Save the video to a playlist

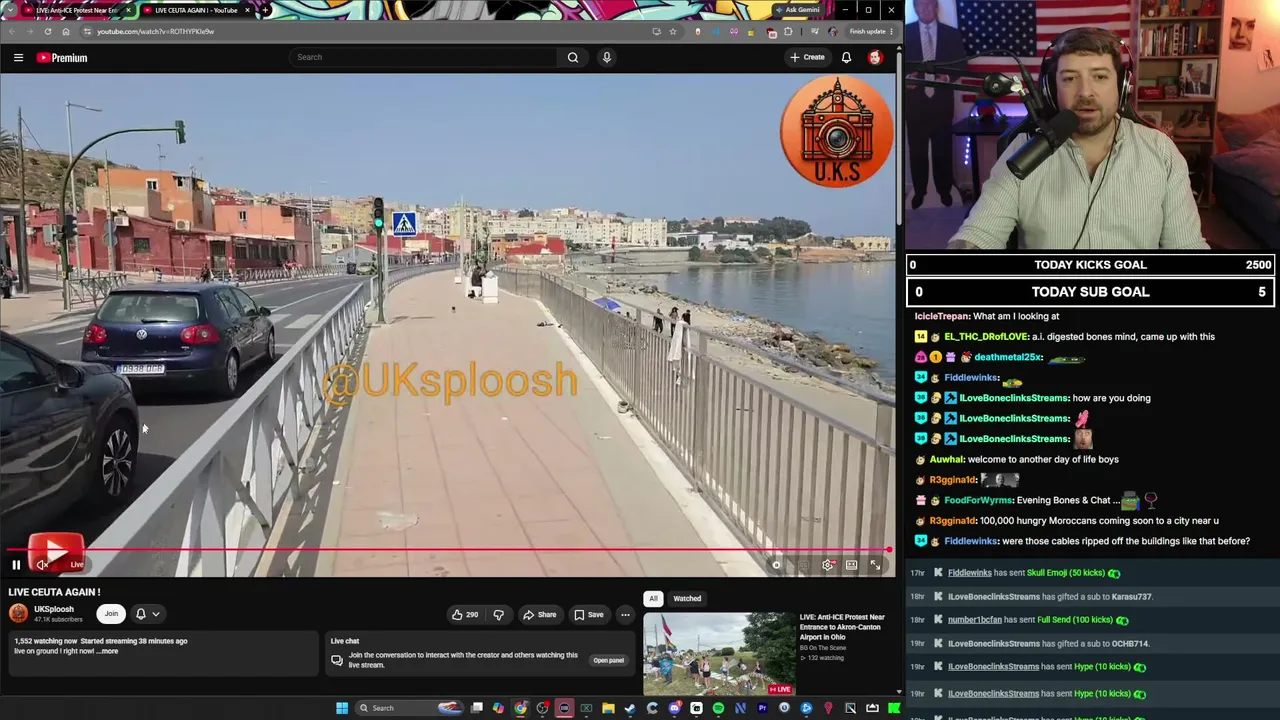[589, 615]
